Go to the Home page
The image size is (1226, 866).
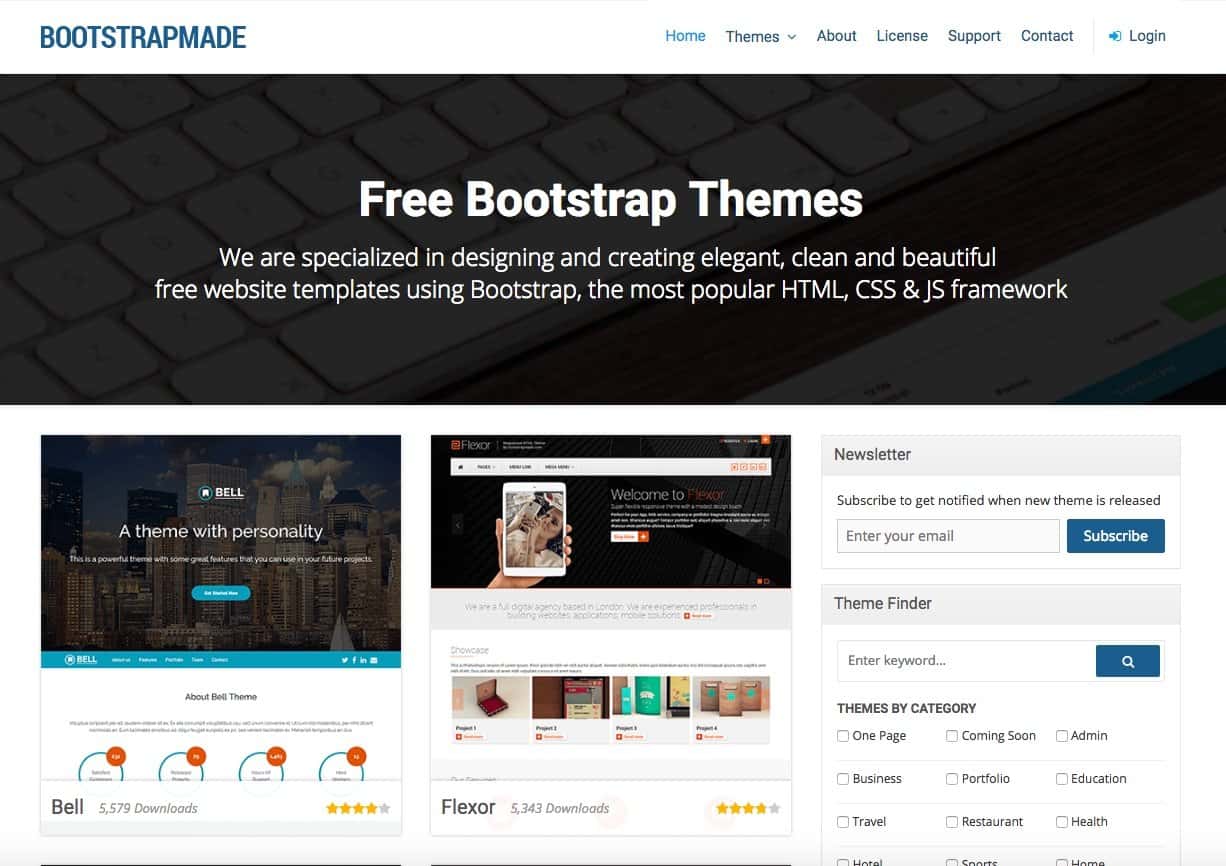(685, 36)
